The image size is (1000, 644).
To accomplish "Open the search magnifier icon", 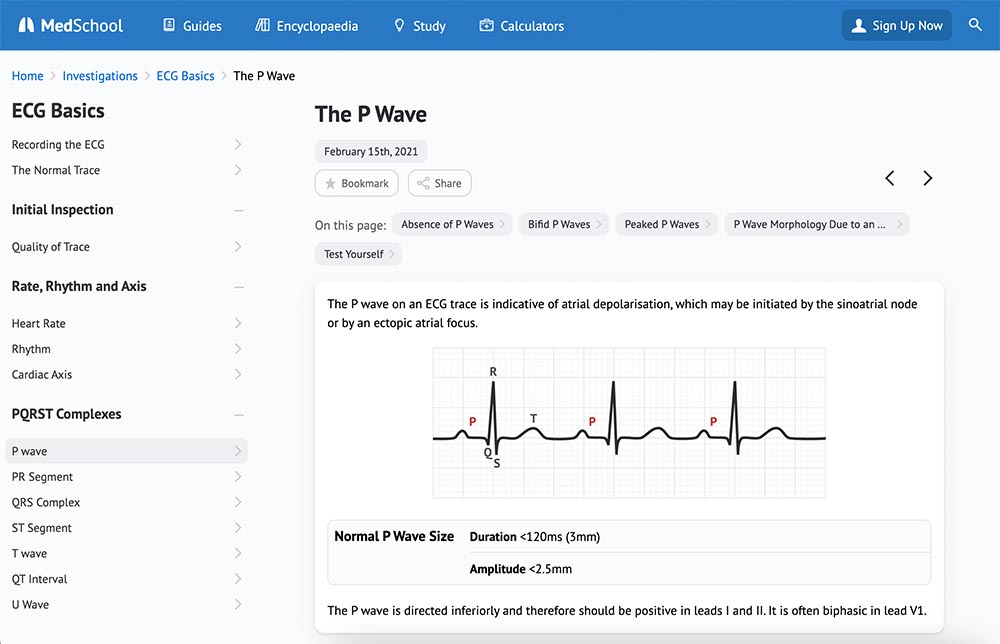I will coord(975,25).
